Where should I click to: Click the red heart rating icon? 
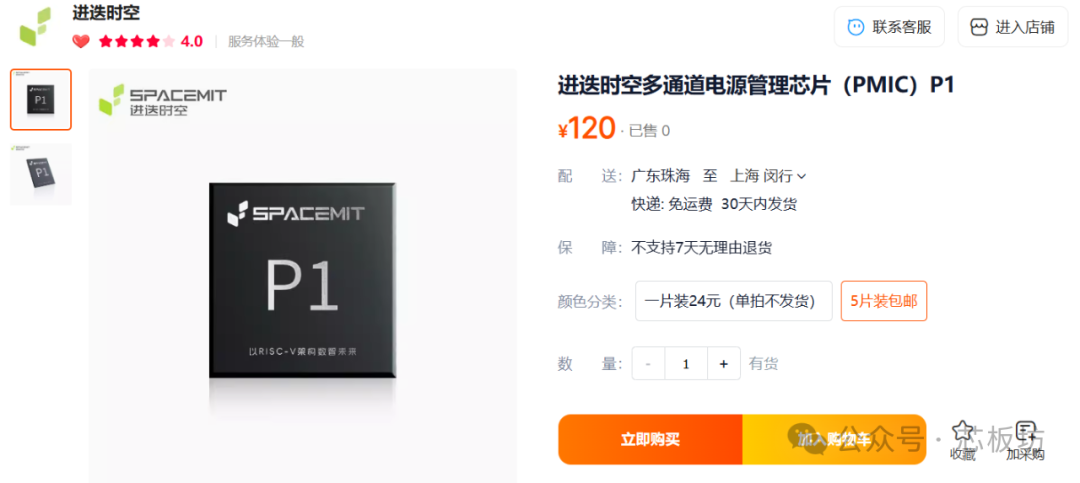click(x=81, y=41)
